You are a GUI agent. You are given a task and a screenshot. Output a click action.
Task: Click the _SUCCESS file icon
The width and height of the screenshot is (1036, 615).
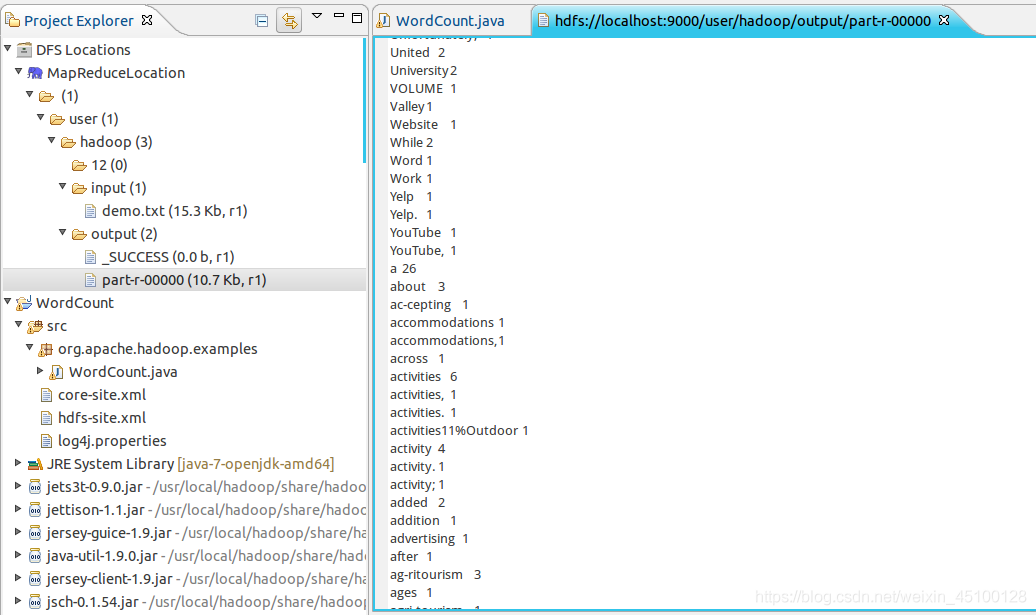91,257
